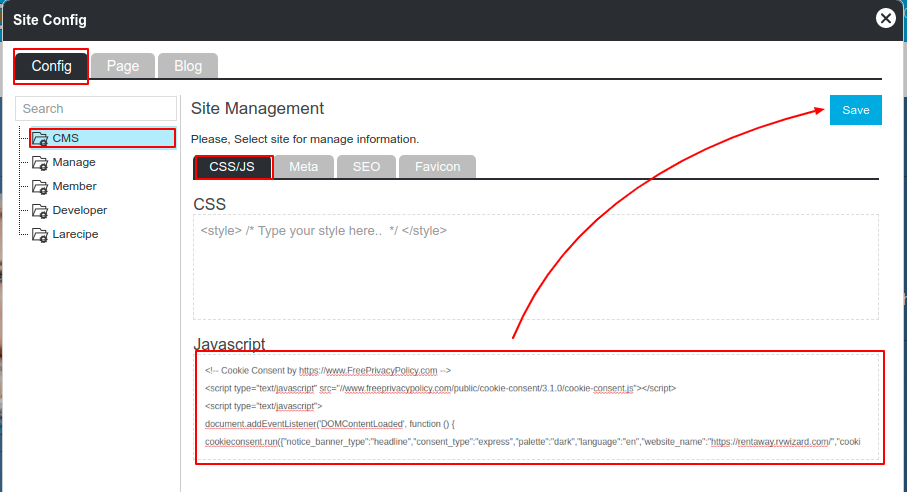Click the Developer folder icon
Viewport: 907px width, 492px height.
40,211
